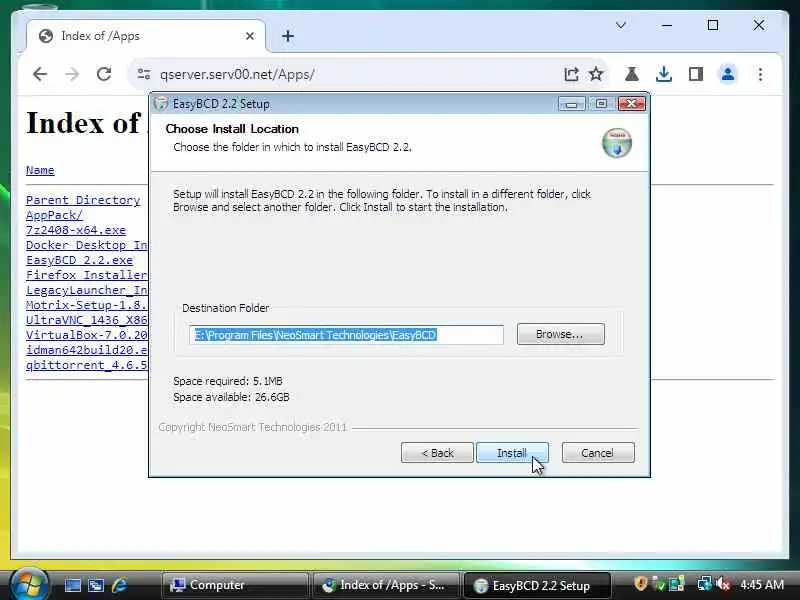This screenshot has width=800, height=600.
Task: Click the EasyBCD installer logo icon
Action: (617, 143)
